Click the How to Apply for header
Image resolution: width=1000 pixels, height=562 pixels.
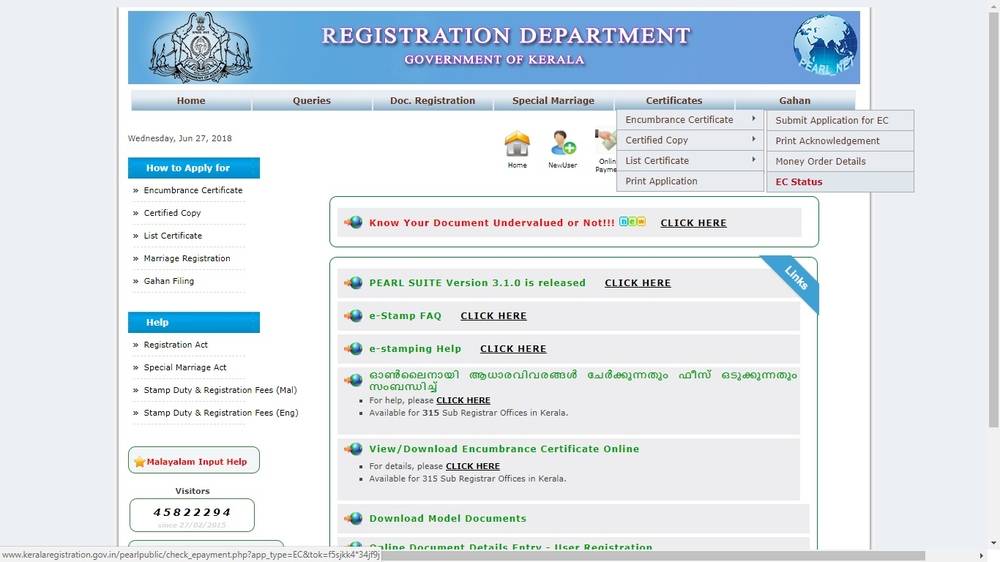coord(194,168)
